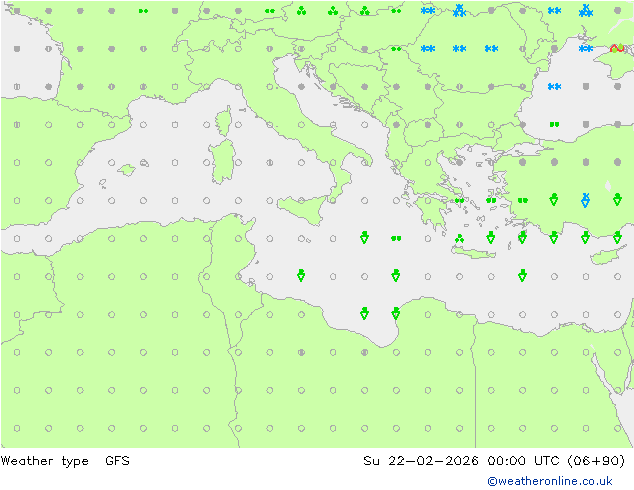The width and height of the screenshot is (634, 490).
Task: Click the green double-dot symbol over the Black Sea
Action: point(554,125)
